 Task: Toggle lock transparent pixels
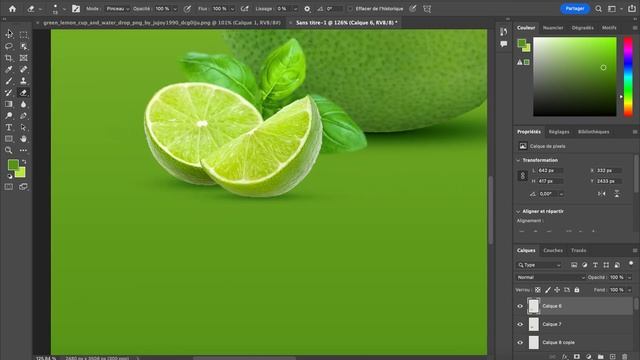(x=538, y=290)
